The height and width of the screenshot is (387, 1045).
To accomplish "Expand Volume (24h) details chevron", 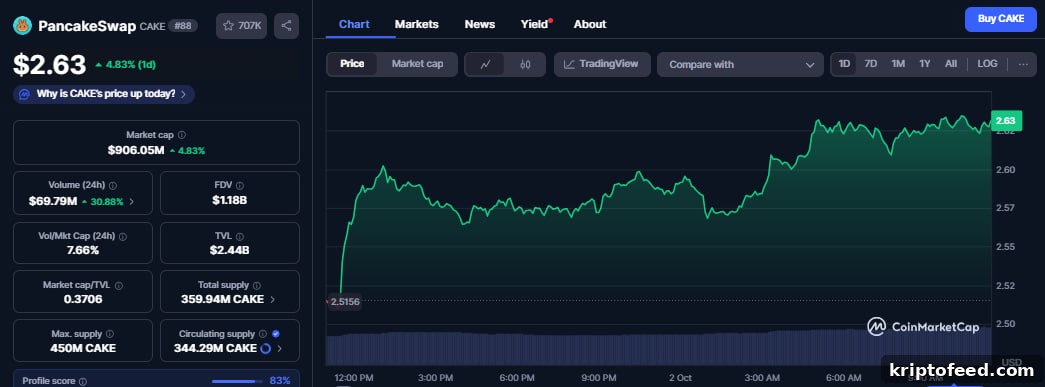I will click(x=131, y=201).
